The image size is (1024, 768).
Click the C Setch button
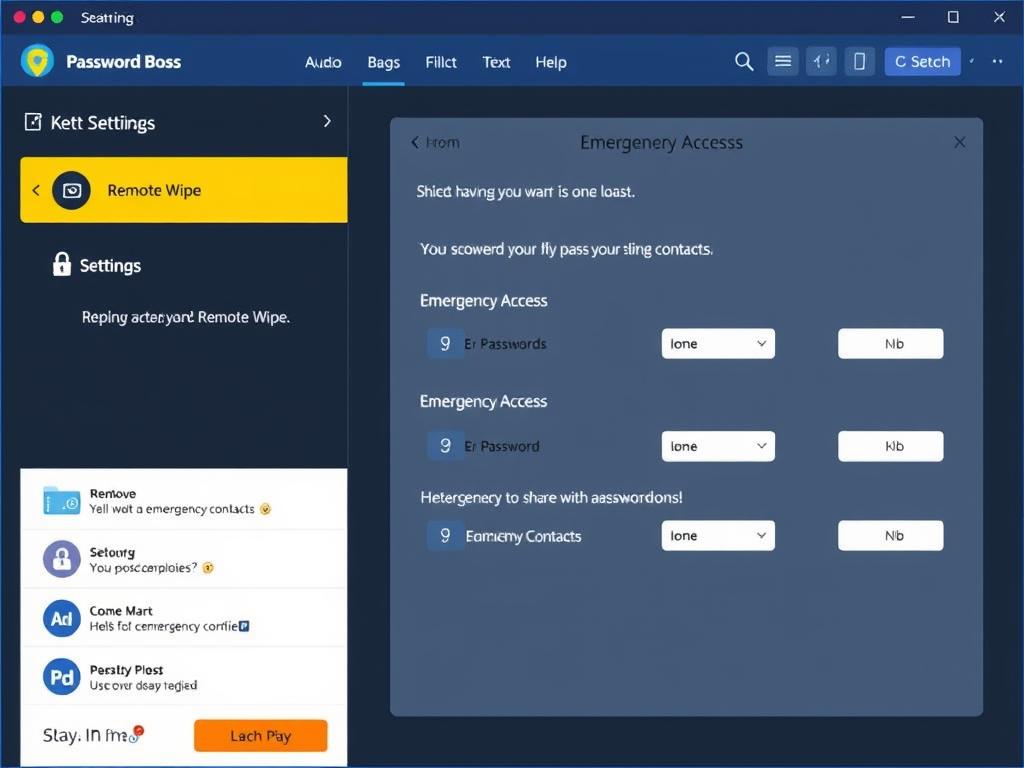tap(922, 61)
